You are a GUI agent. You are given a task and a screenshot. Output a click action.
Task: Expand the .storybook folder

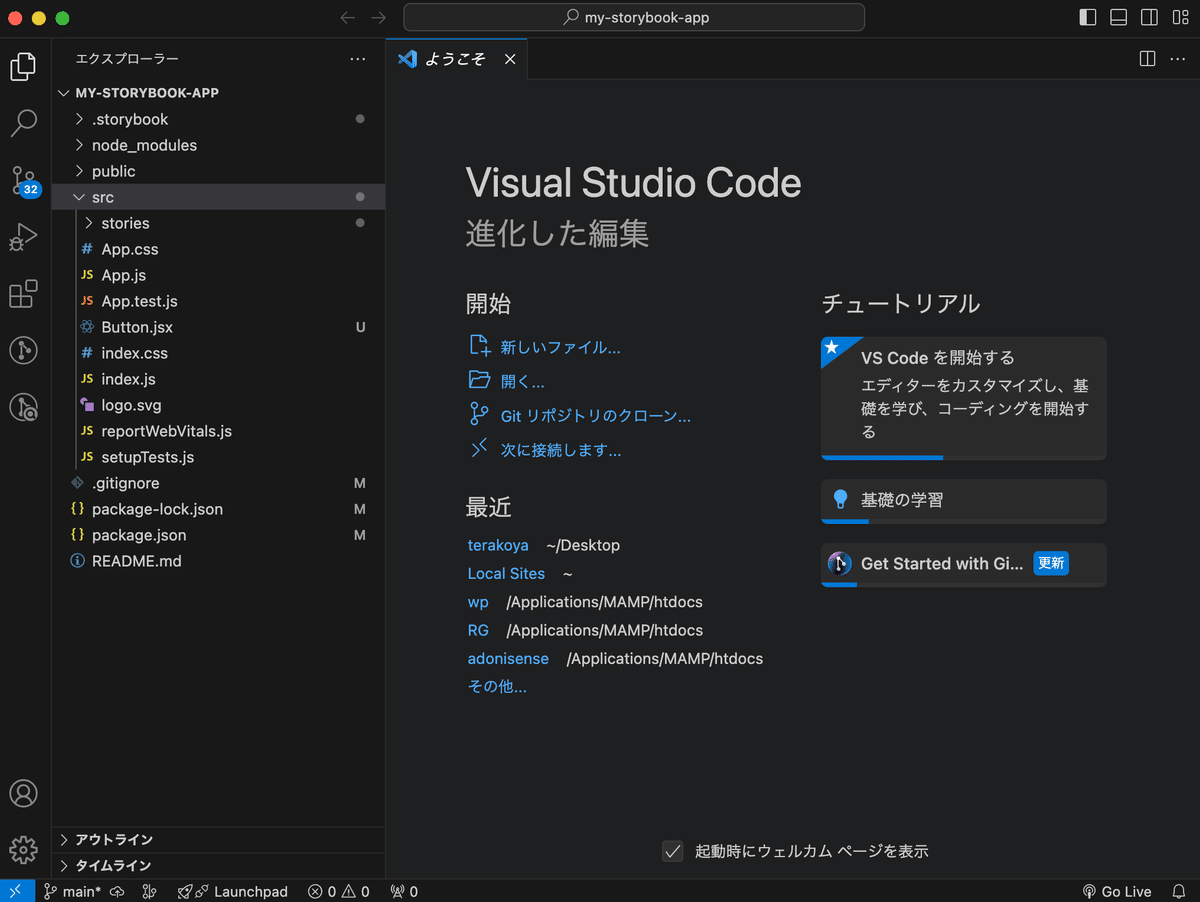click(x=218, y=119)
